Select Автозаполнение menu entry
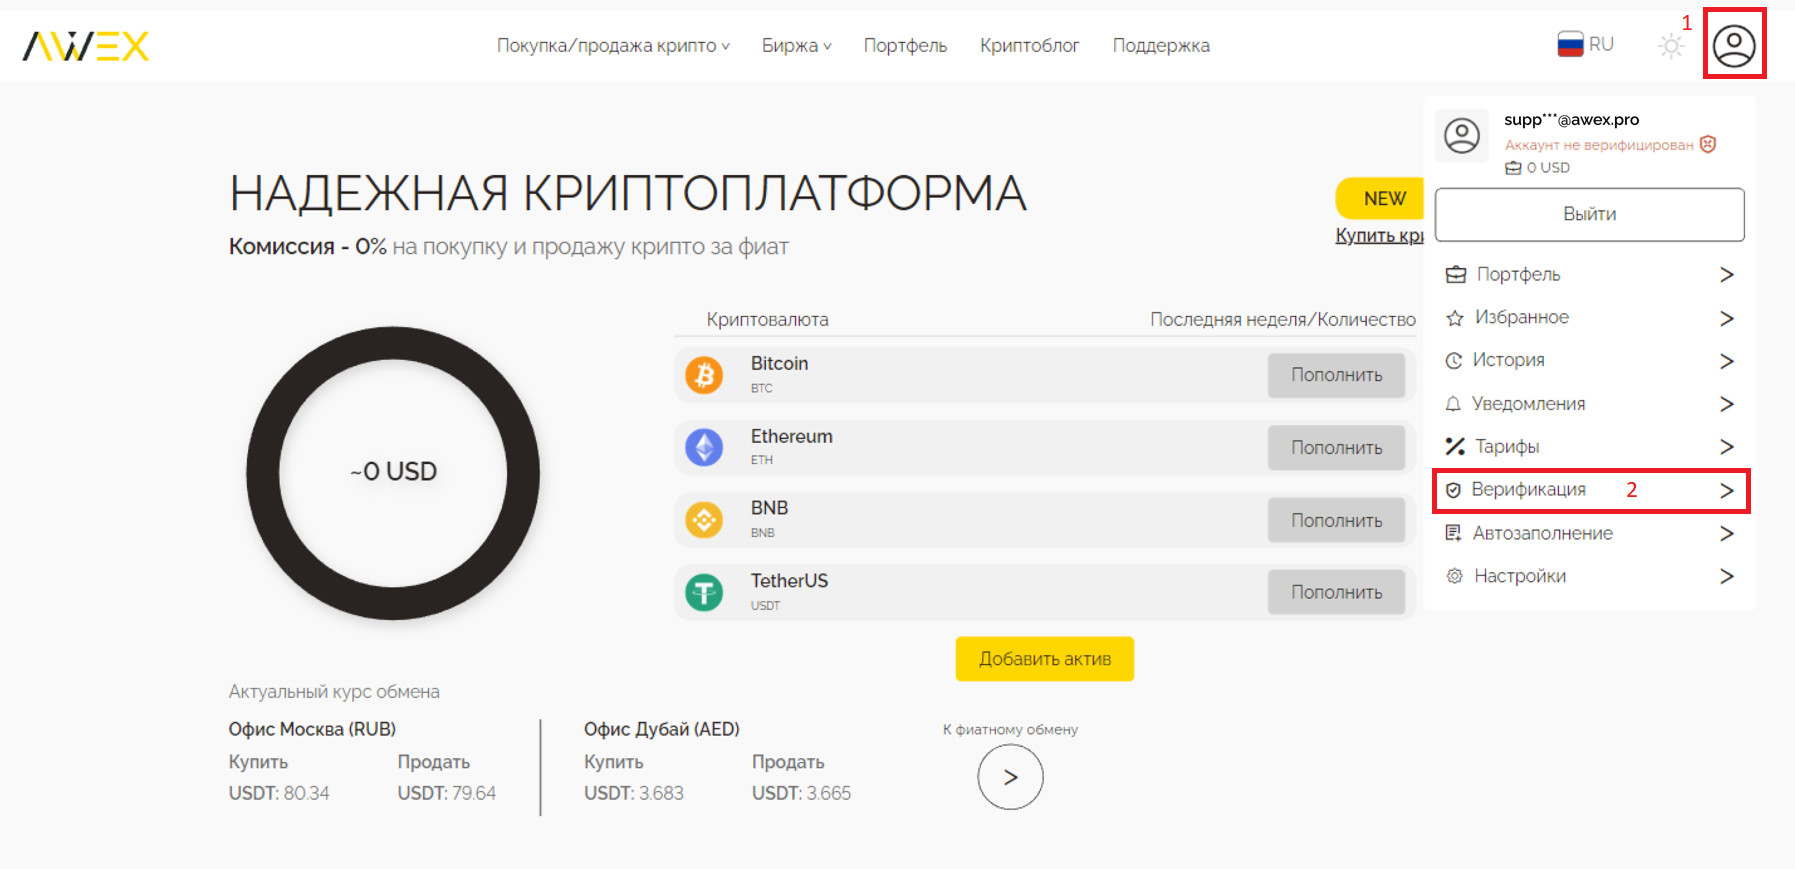 coord(1591,533)
